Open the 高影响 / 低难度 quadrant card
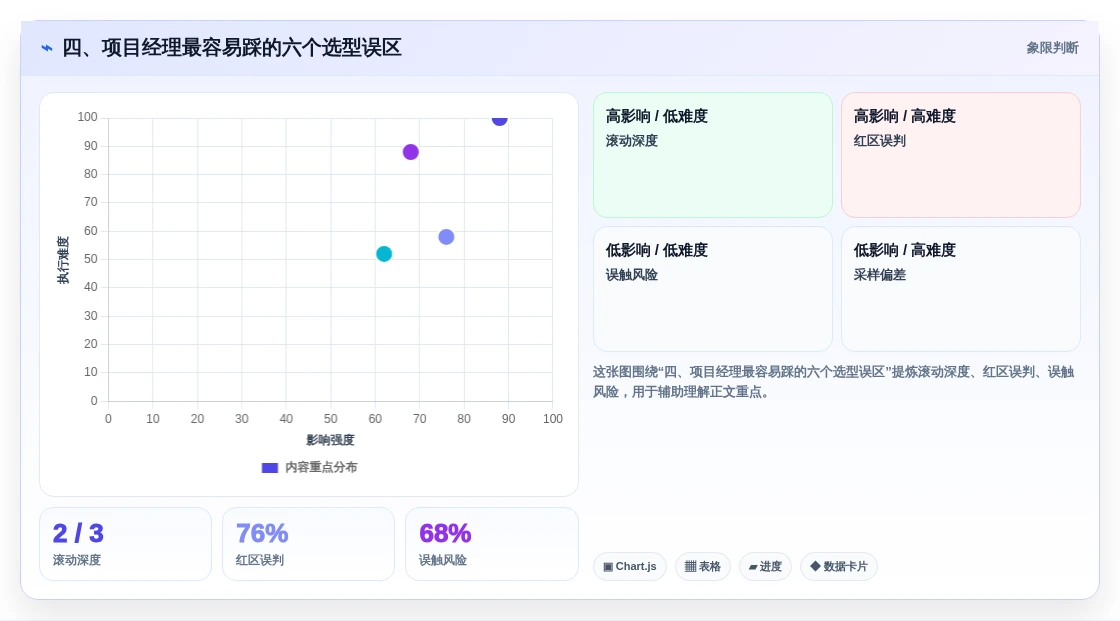 pos(713,155)
